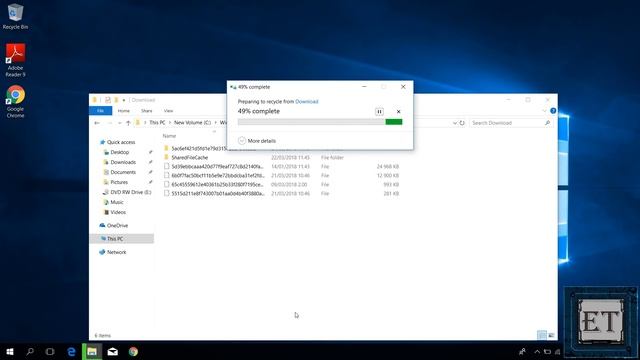
Task: Open the quick access toolbar customize dropdown
Action: point(124,100)
